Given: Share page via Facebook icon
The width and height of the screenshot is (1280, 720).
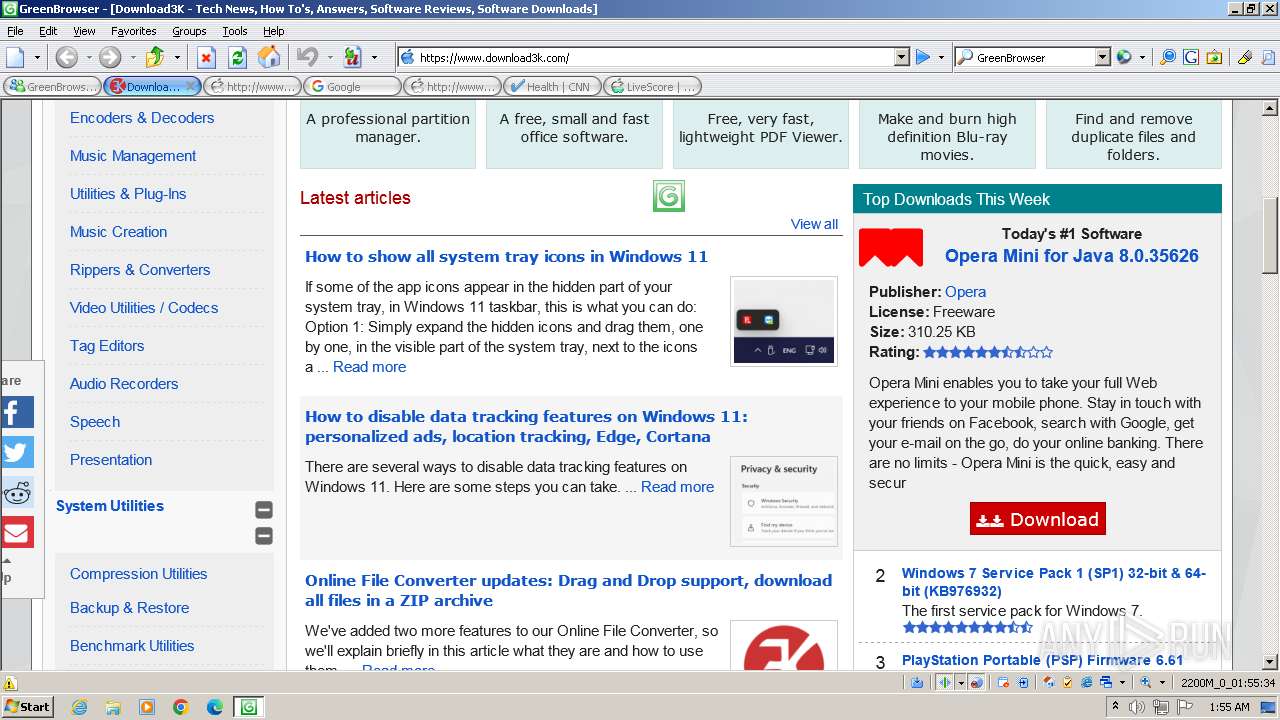Looking at the screenshot, I should coord(17,412).
